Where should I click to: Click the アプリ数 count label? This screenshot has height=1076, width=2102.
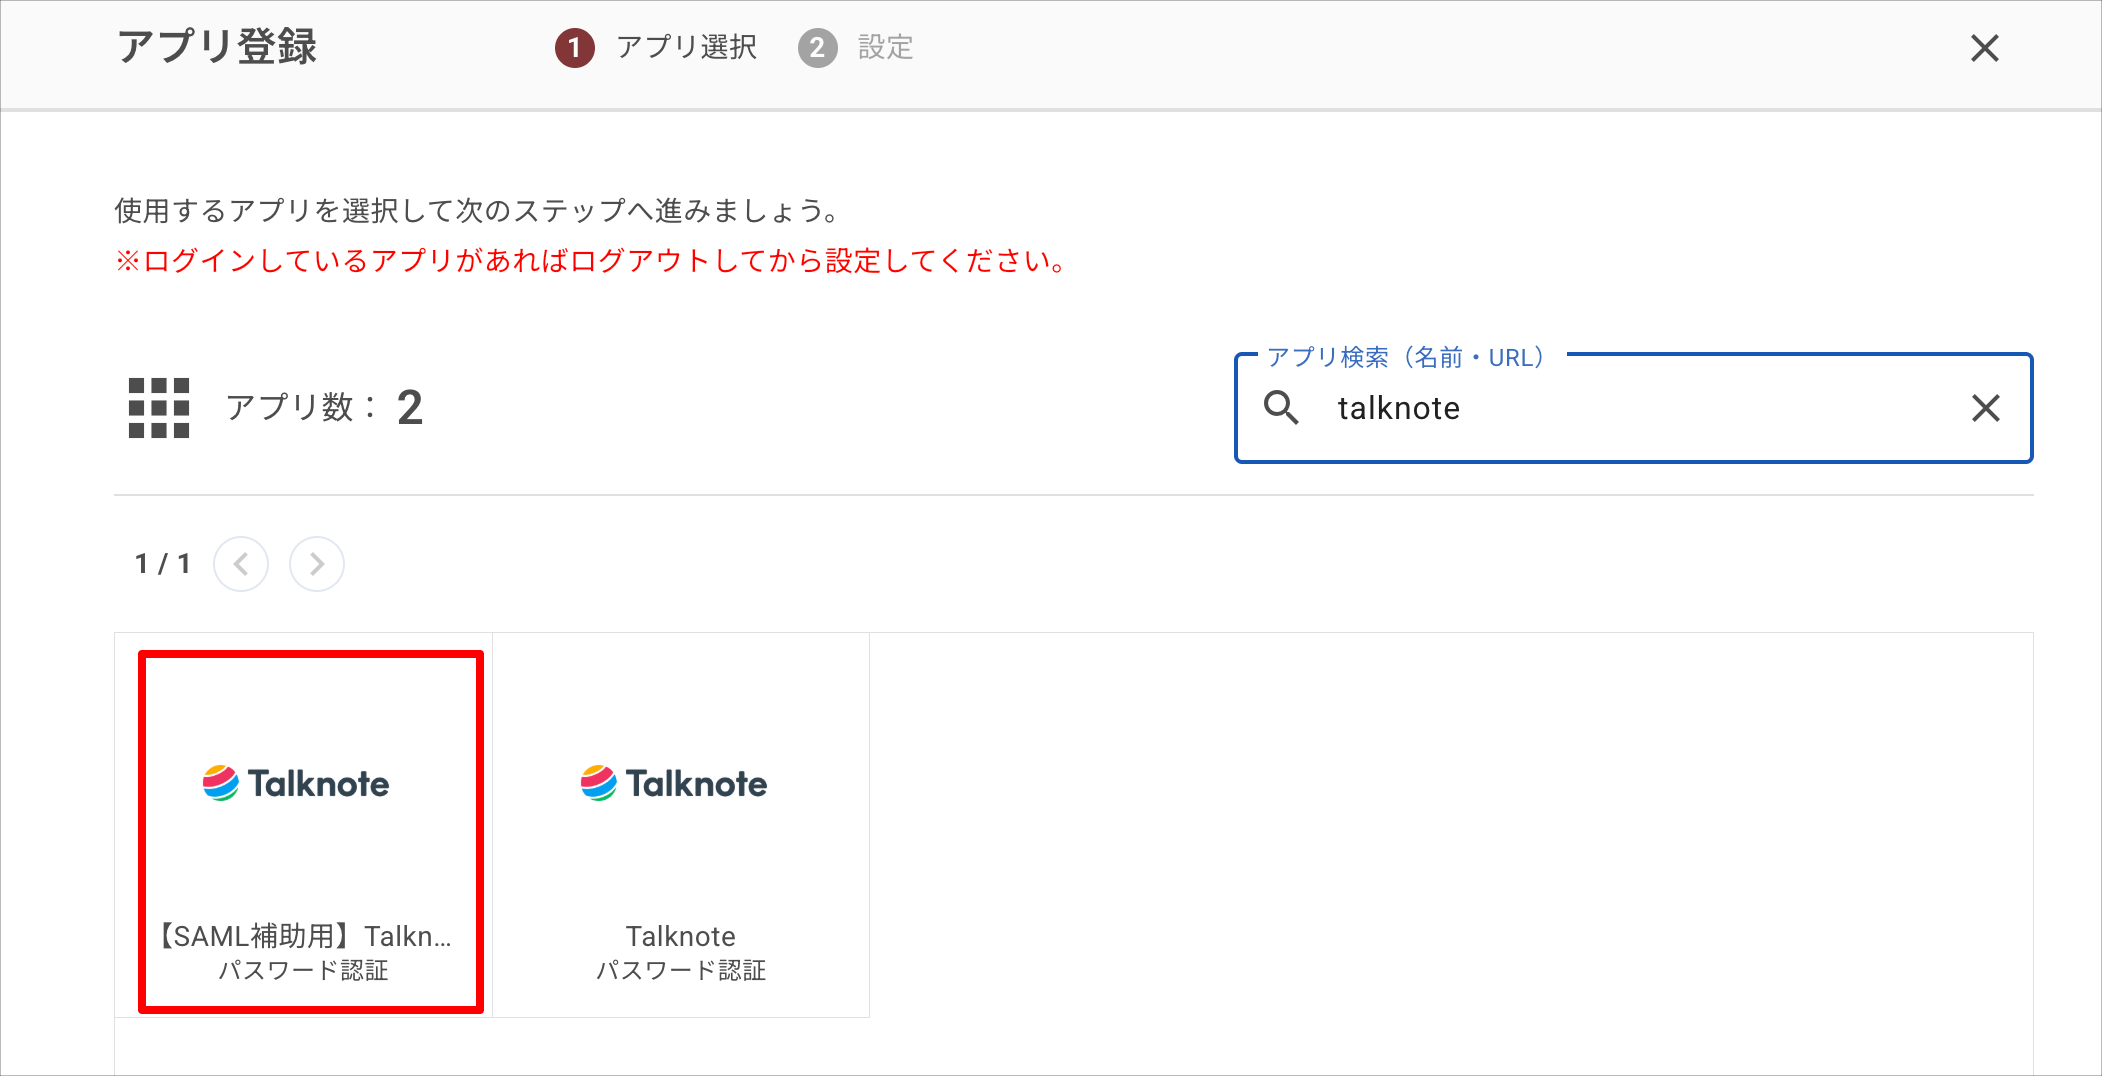[x=324, y=408]
